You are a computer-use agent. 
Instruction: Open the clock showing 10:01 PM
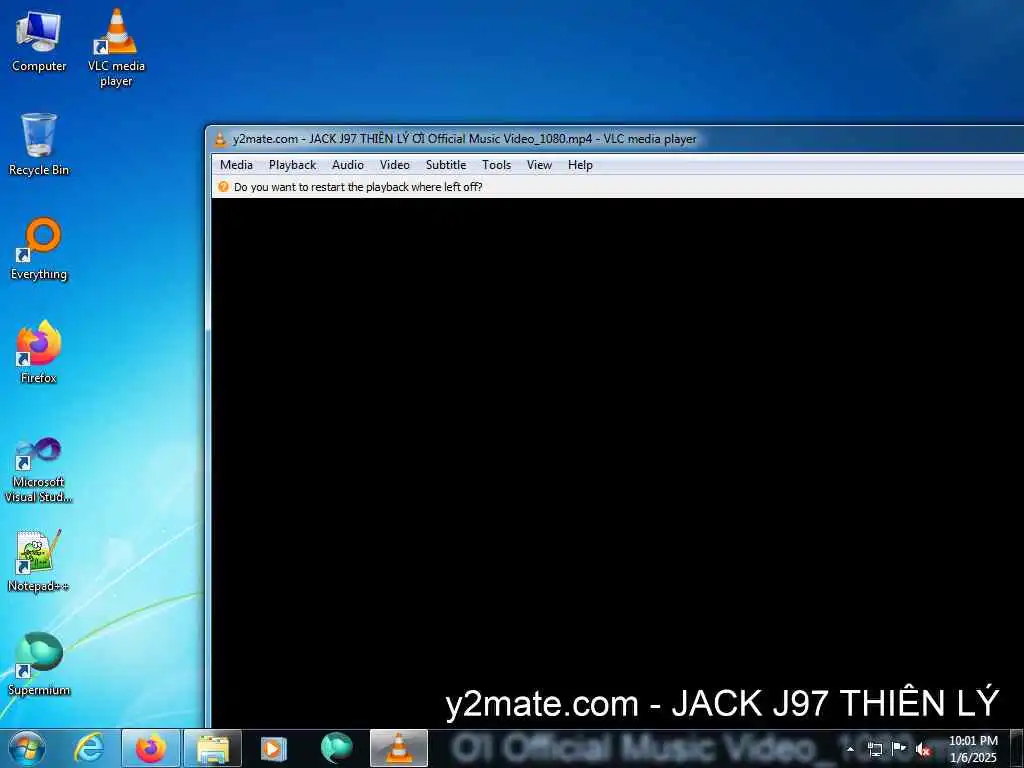coord(973,749)
